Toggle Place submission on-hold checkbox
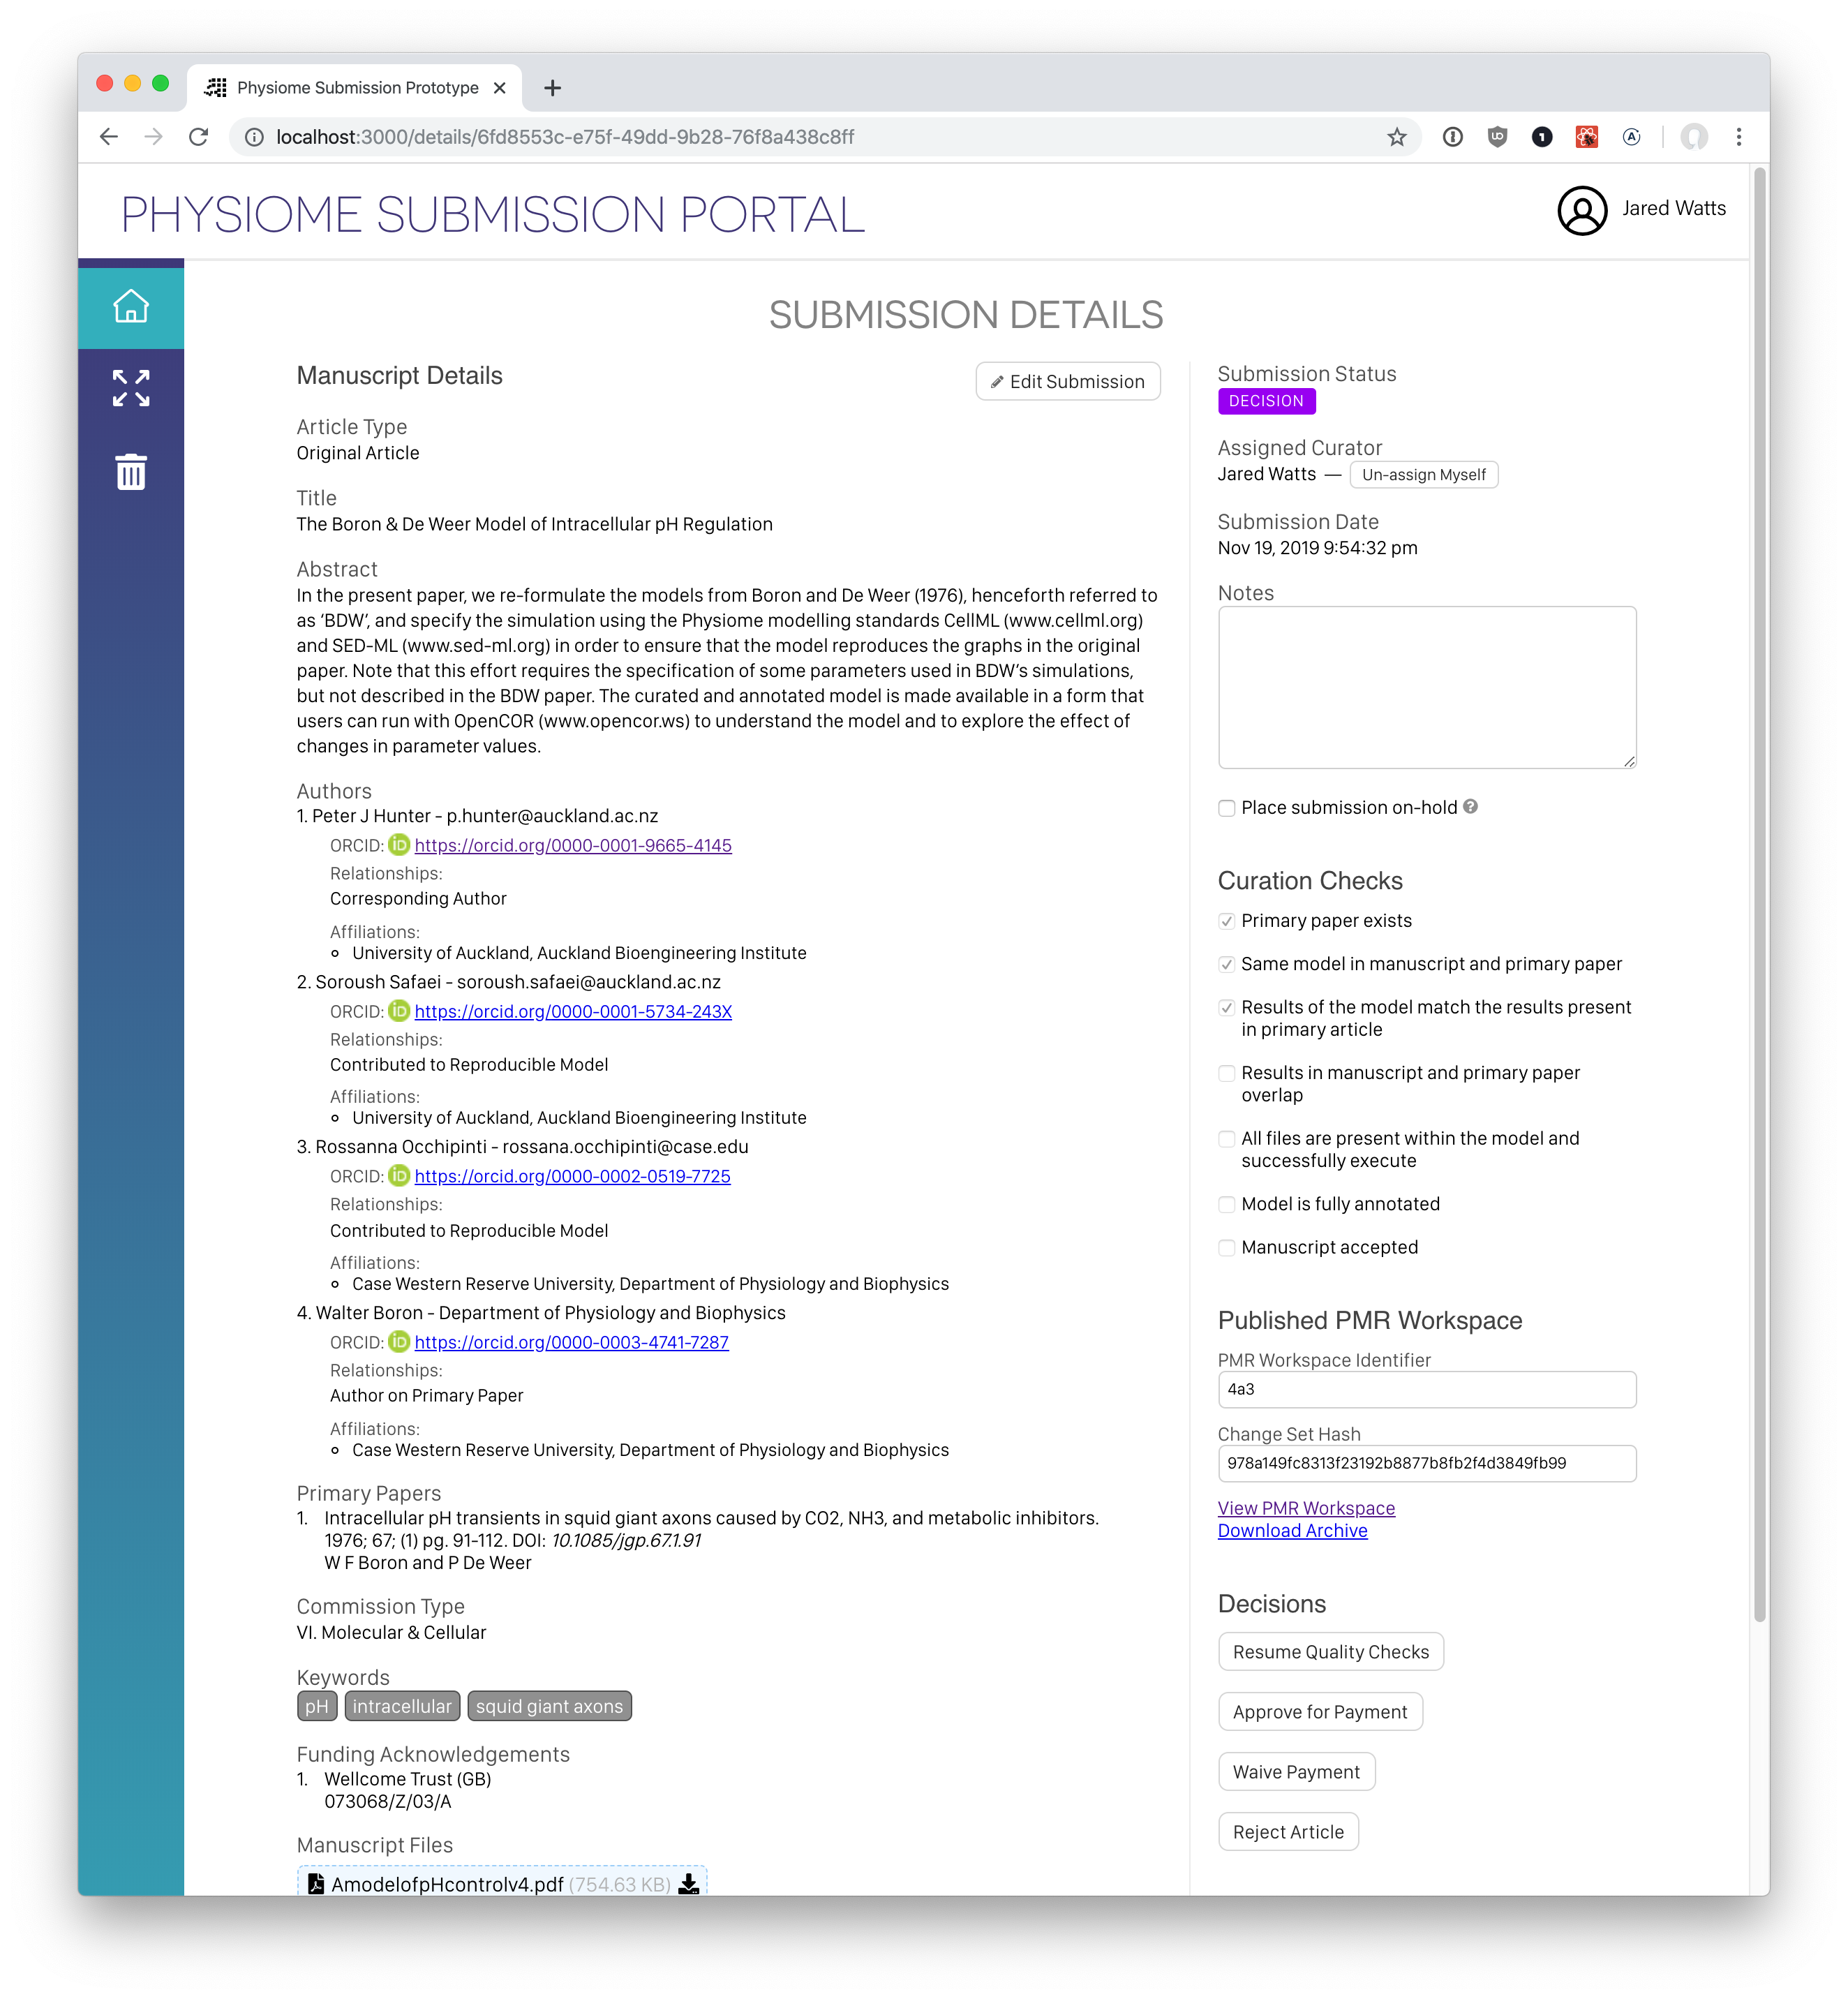 click(1226, 808)
